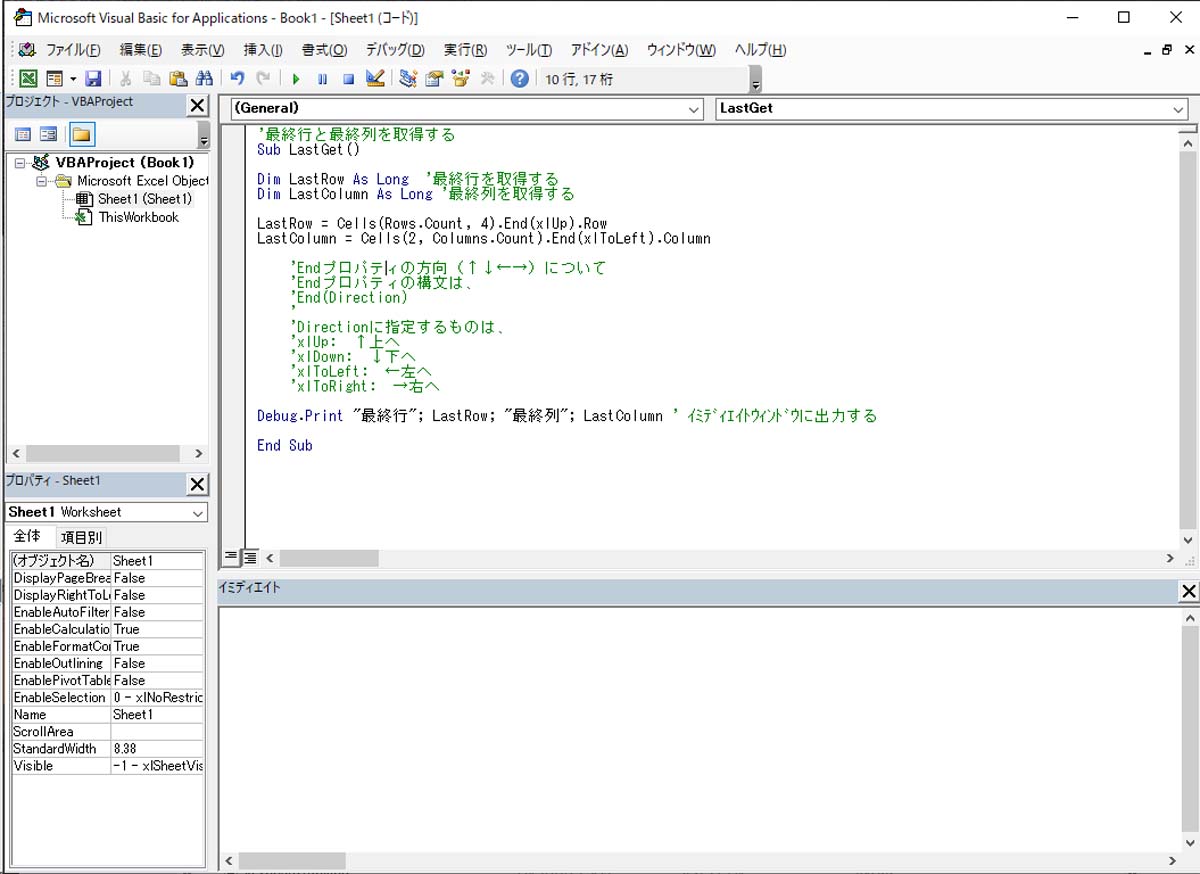Viewport: 1200px width, 874px height.
Task: Switch to Full Module View toggle
Action: tap(250, 557)
